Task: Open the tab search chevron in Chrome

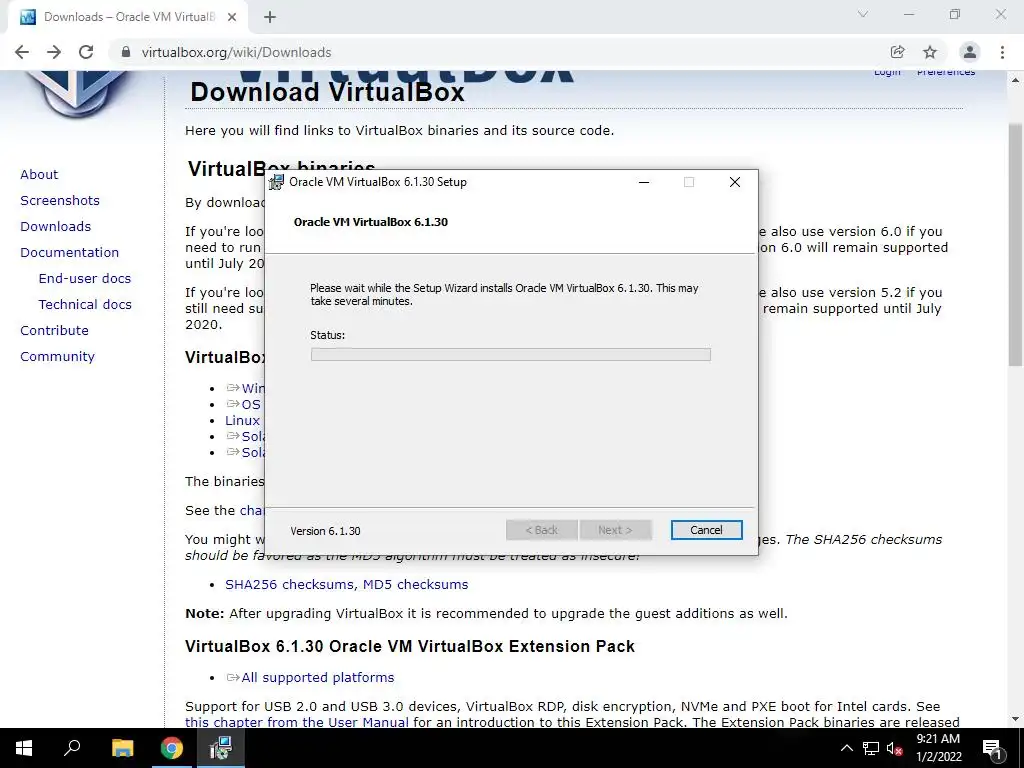Action: tap(863, 14)
